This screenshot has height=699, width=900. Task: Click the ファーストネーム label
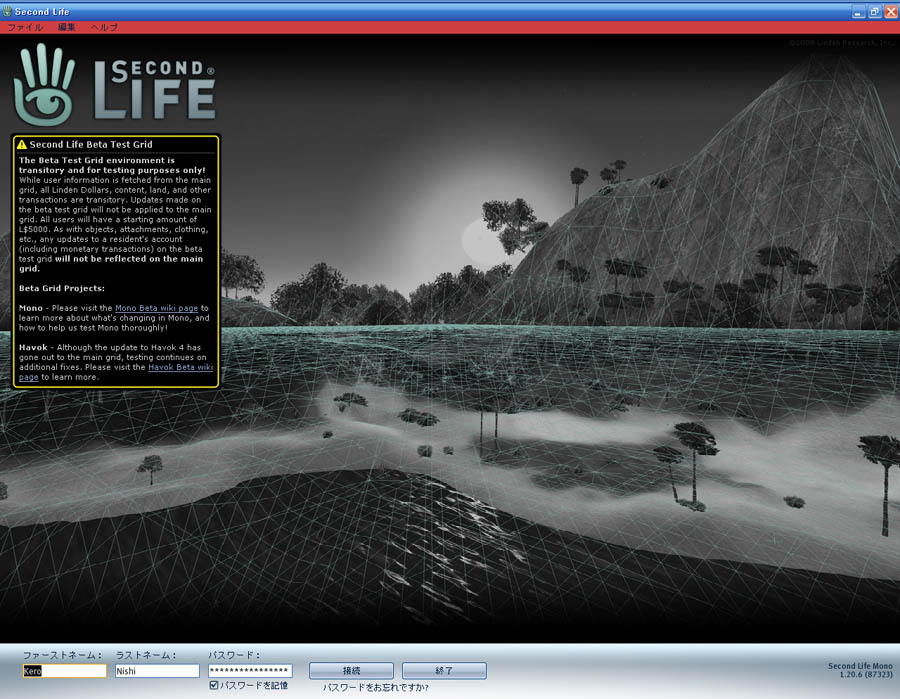click(63, 655)
